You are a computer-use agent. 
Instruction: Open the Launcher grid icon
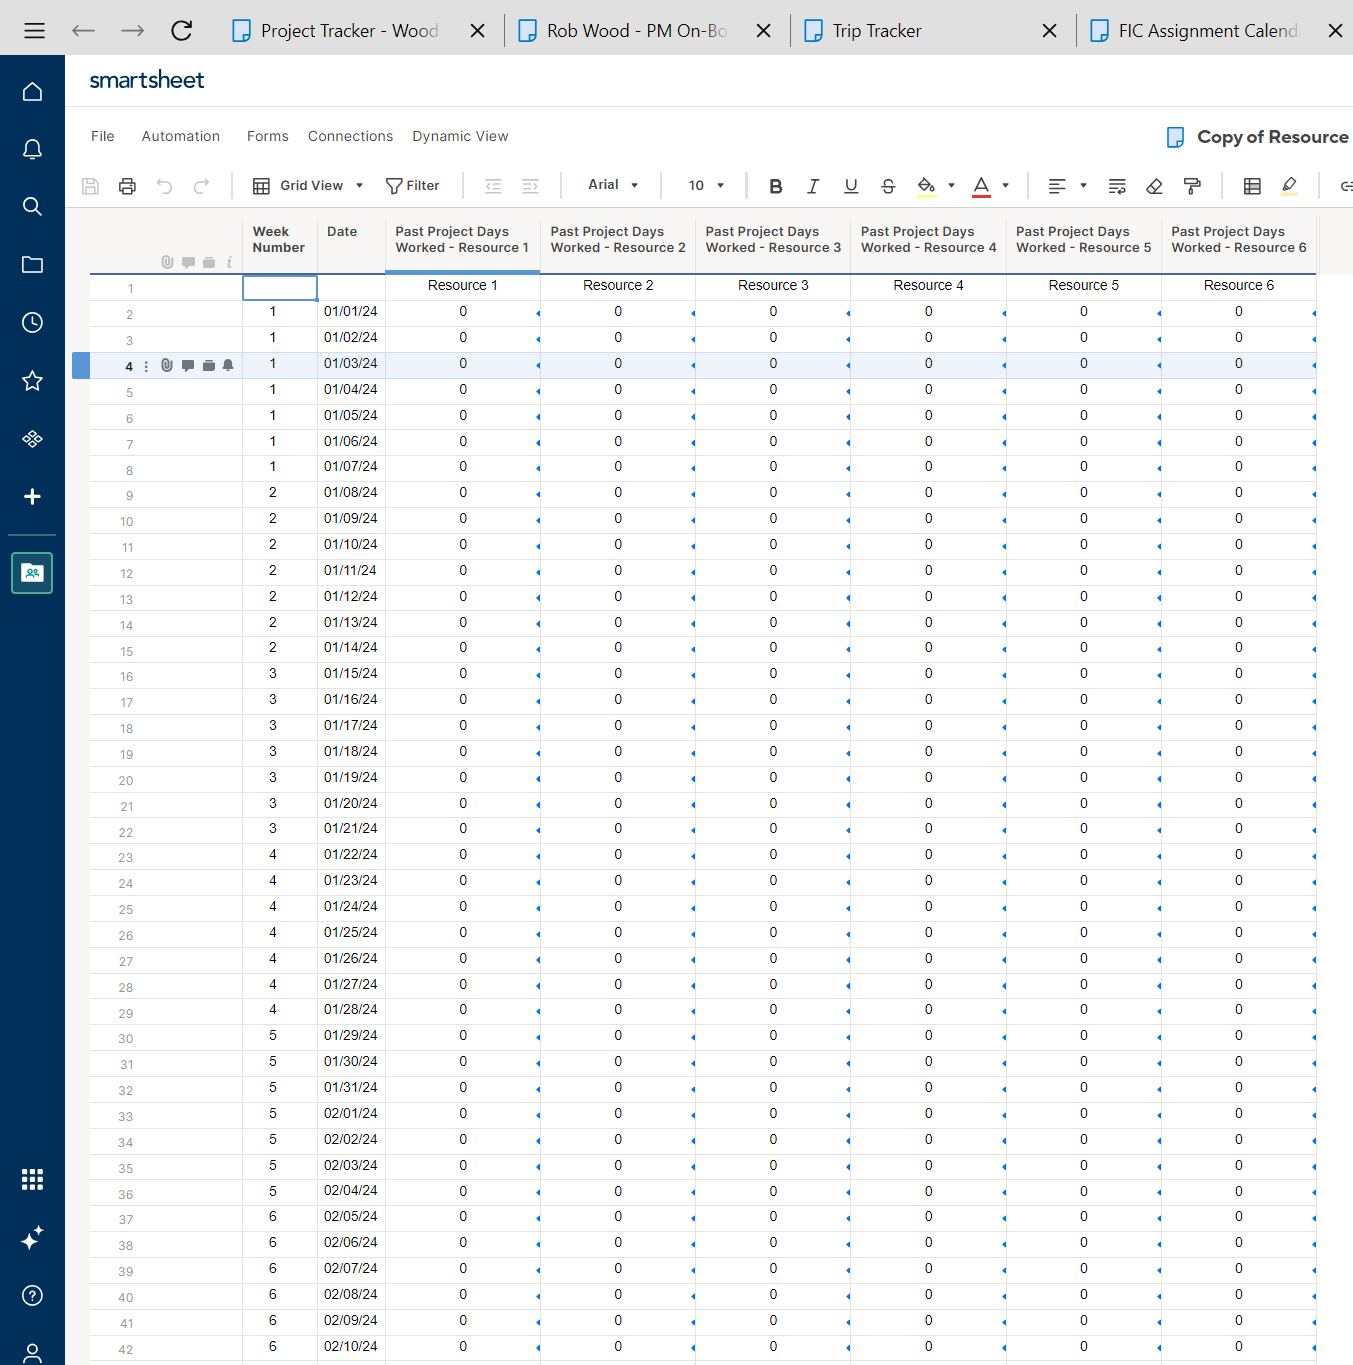pyautogui.click(x=32, y=1180)
